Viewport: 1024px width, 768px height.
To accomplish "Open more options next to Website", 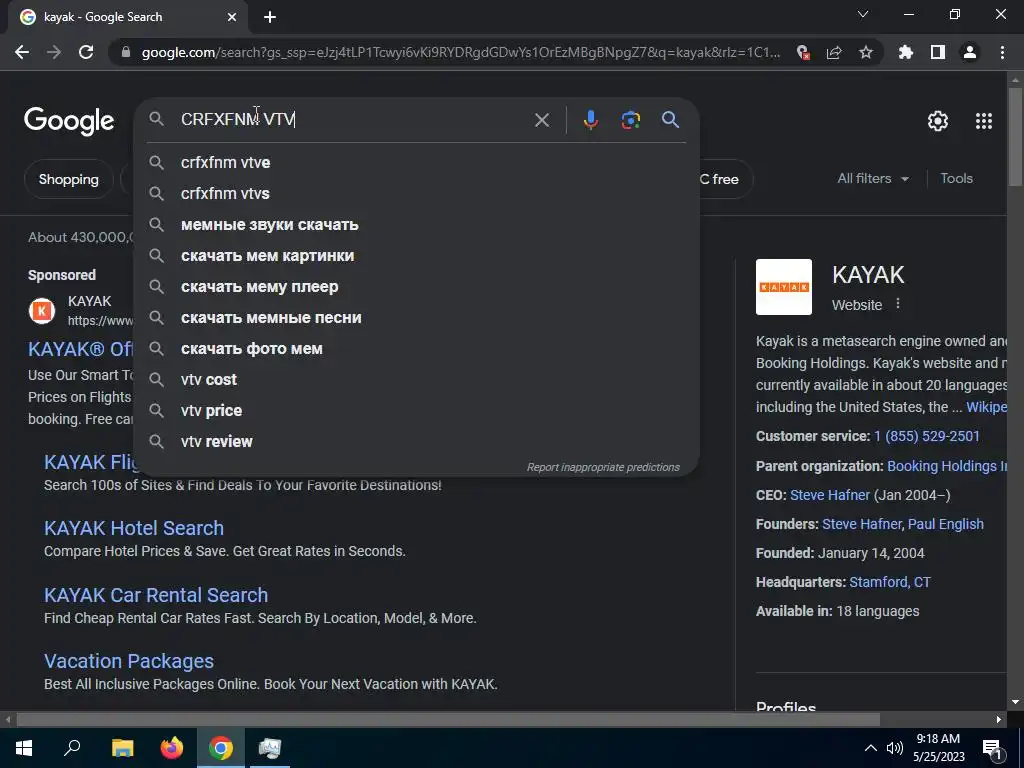I will tap(898, 304).
